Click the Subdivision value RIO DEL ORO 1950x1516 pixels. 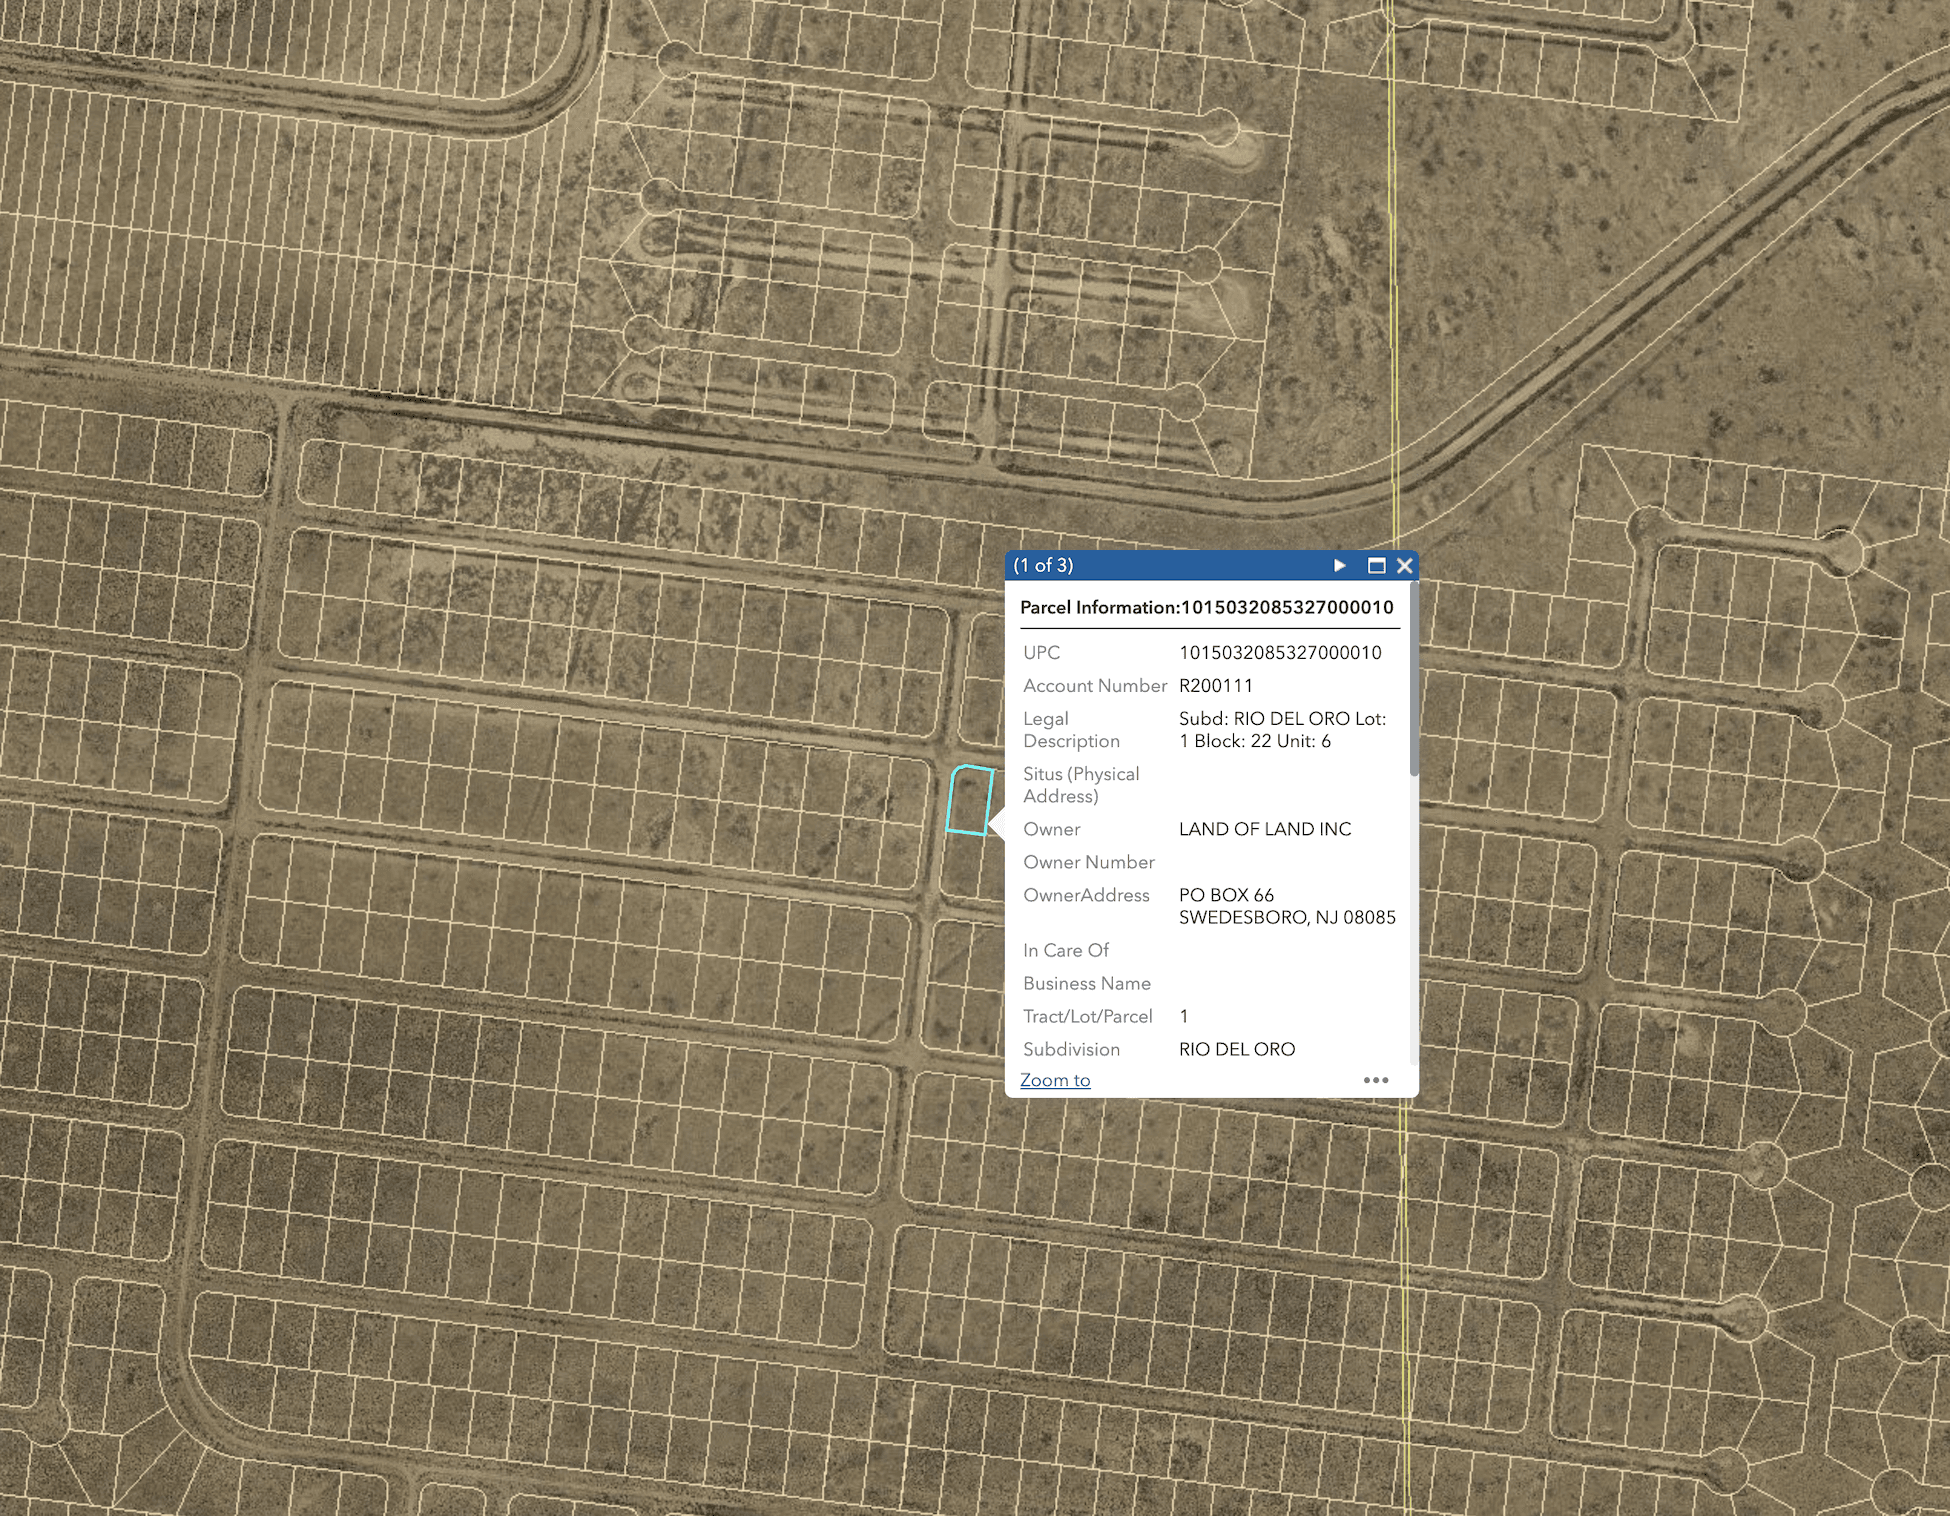1237,1050
